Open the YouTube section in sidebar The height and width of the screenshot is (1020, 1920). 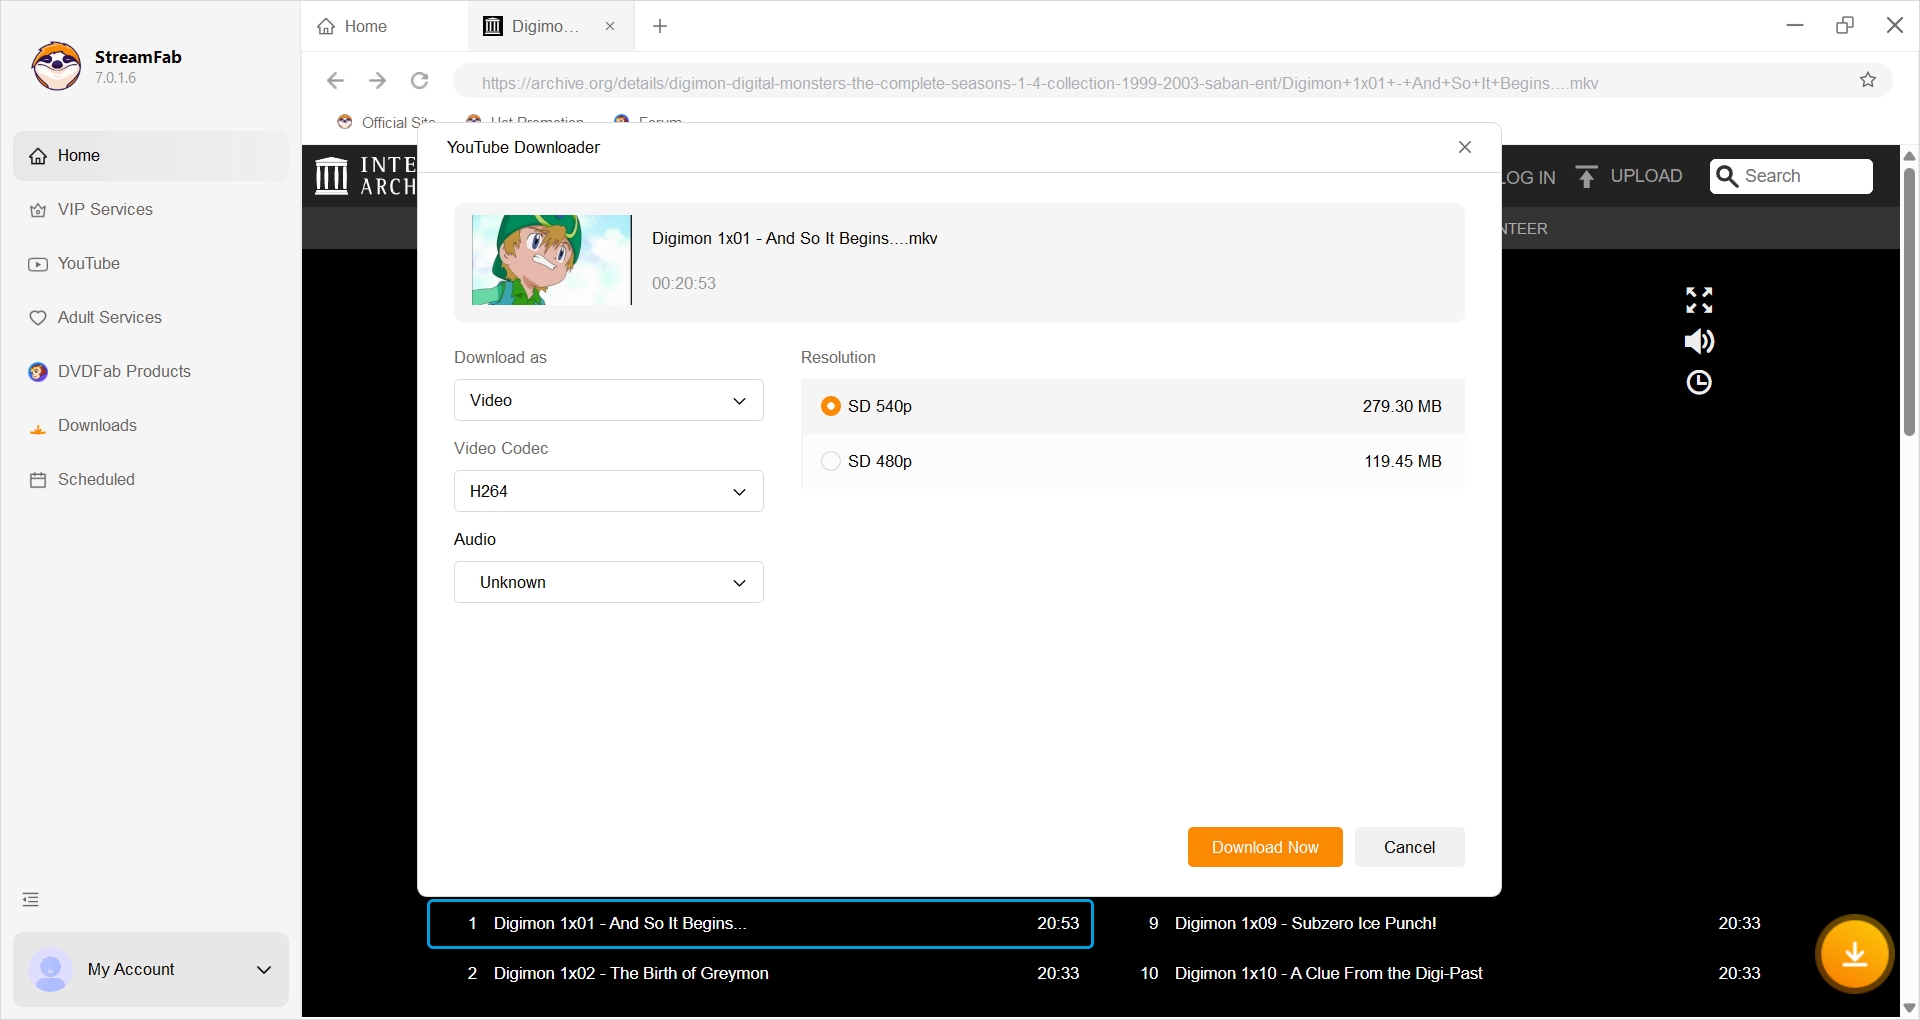[89, 263]
